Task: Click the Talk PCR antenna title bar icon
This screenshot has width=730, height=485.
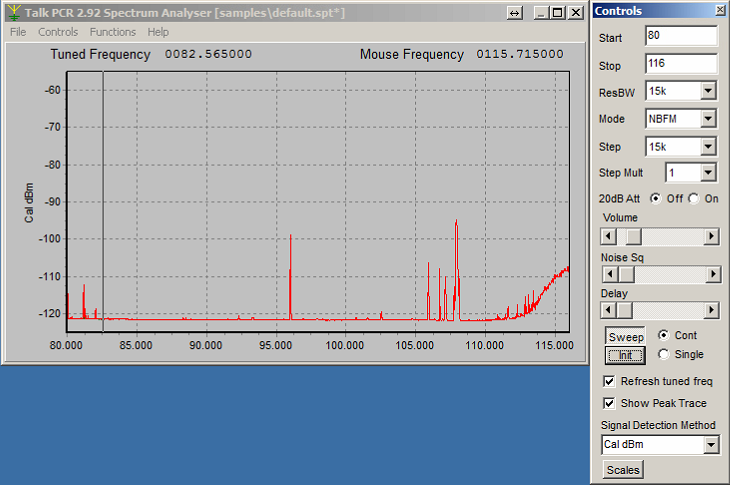Action: (14, 13)
